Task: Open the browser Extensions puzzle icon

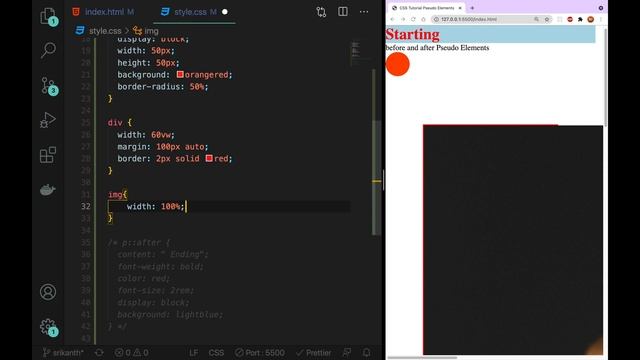Action: [x=580, y=19]
